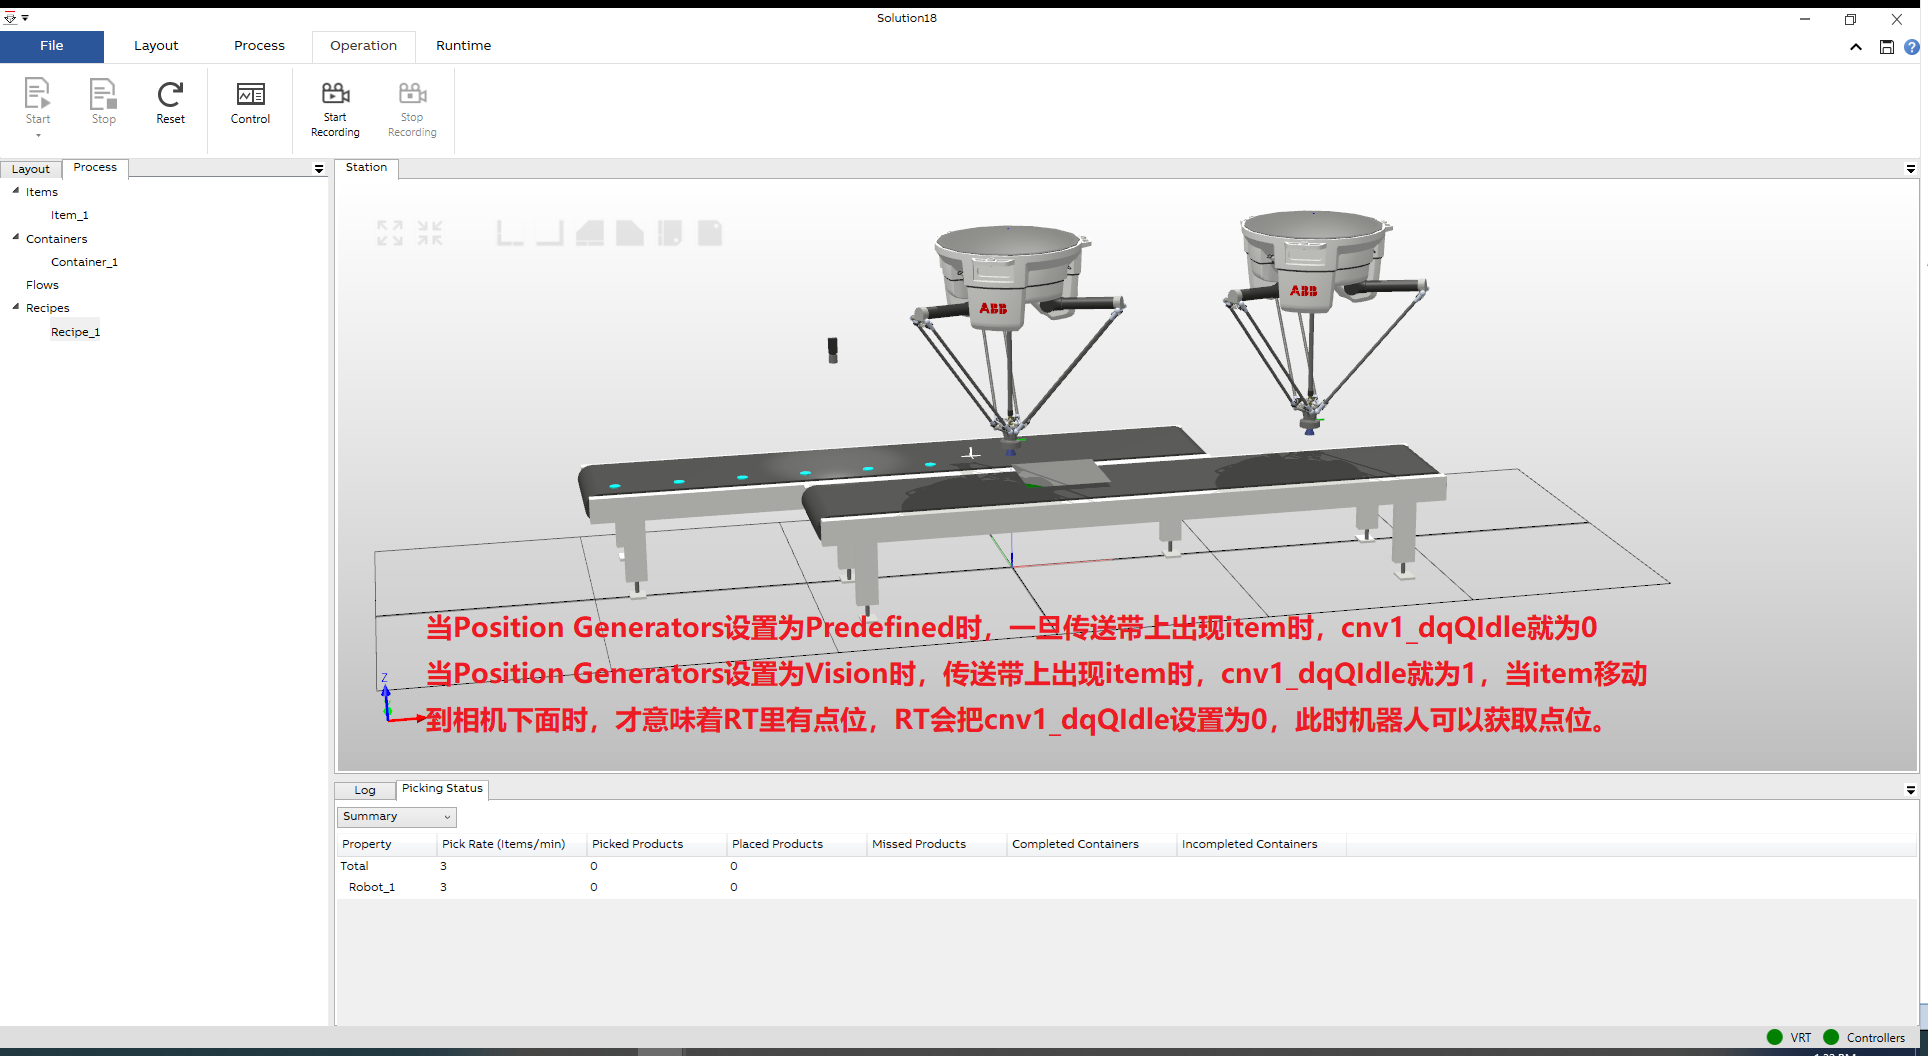Switch to the Process ribbon tab
Viewport: 1928px width, 1056px height.
pyautogui.click(x=259, y=46)
